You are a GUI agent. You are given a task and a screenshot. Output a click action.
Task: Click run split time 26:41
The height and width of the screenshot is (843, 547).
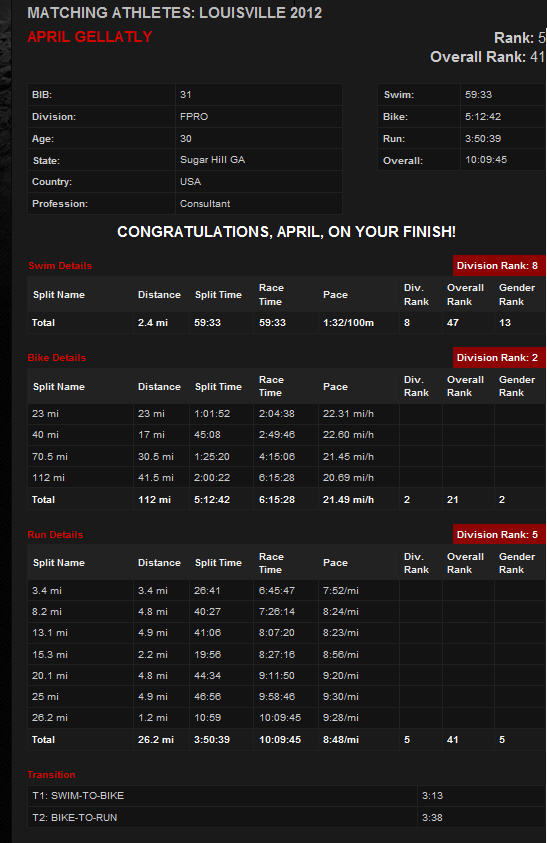click(x=207, y=590)
